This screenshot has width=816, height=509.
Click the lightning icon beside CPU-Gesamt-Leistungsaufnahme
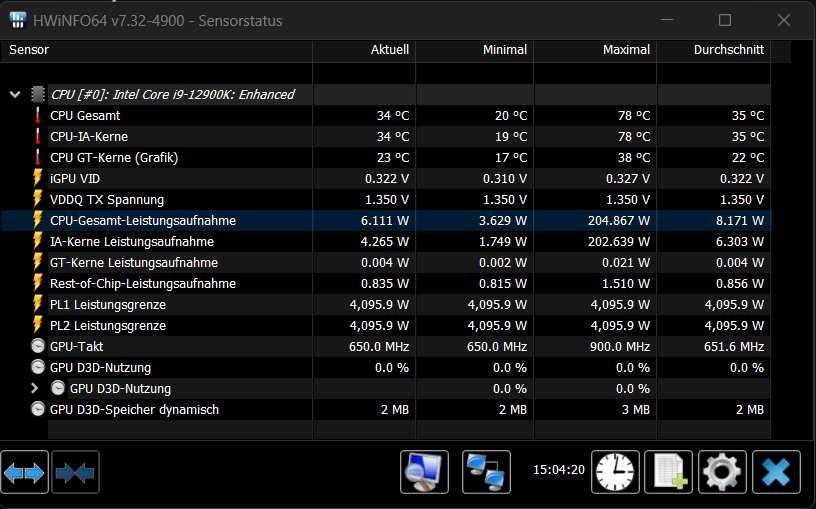point(37,220)
